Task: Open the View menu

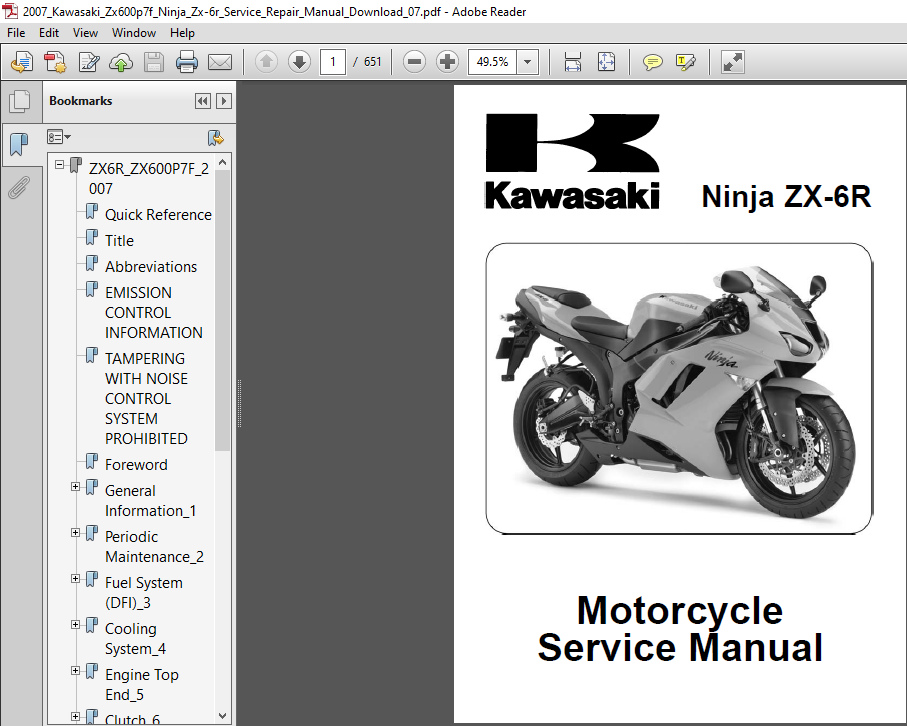Action: click(85, 33)
